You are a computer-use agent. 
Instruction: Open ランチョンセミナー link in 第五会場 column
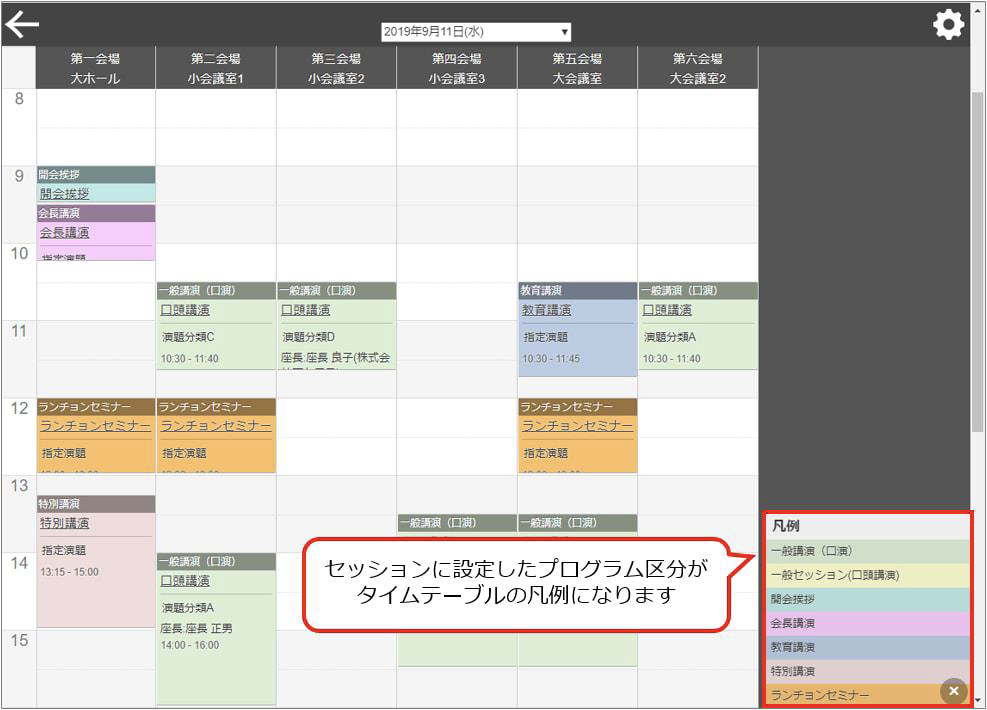[577, 426]
